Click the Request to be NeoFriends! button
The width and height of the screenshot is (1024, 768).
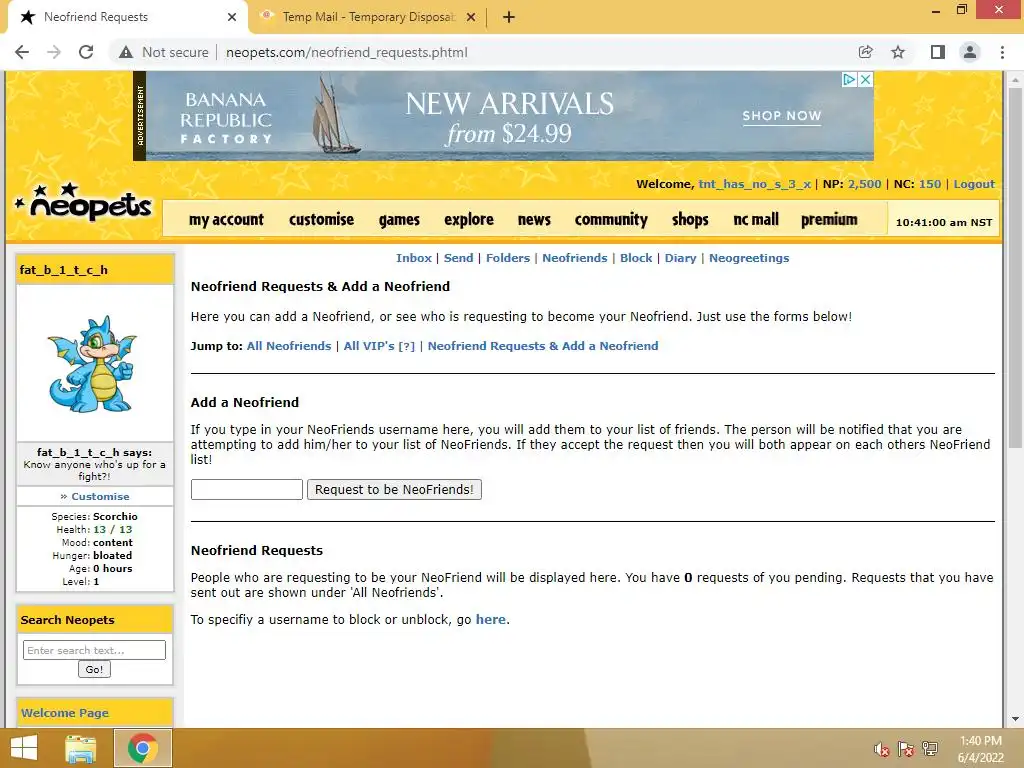[394, 490]
